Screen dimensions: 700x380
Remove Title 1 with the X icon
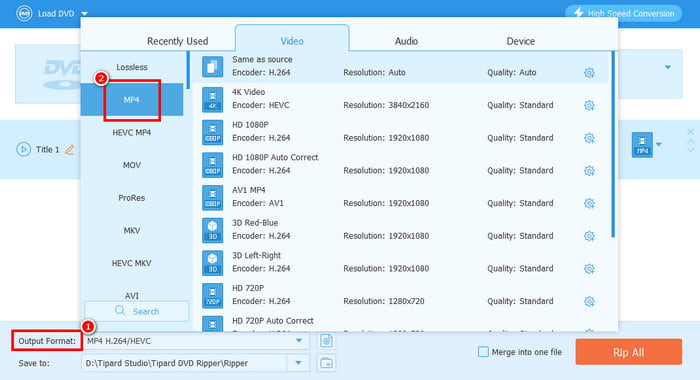[x=691, y=132]
